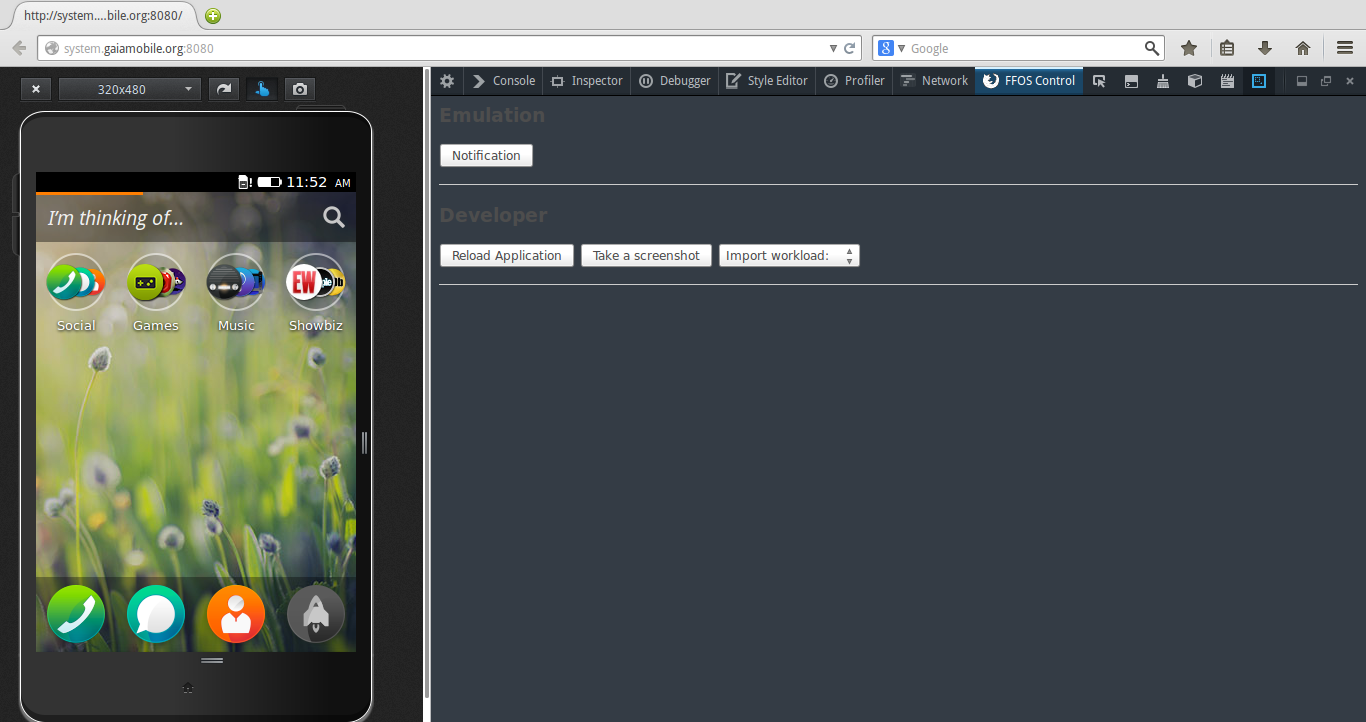Image resolution: width=1366 pixels, height=722 pixels.
Task: Click the paintbrush eyedropper icon in devtools toolbar
Action: (x=1163, y=81)
